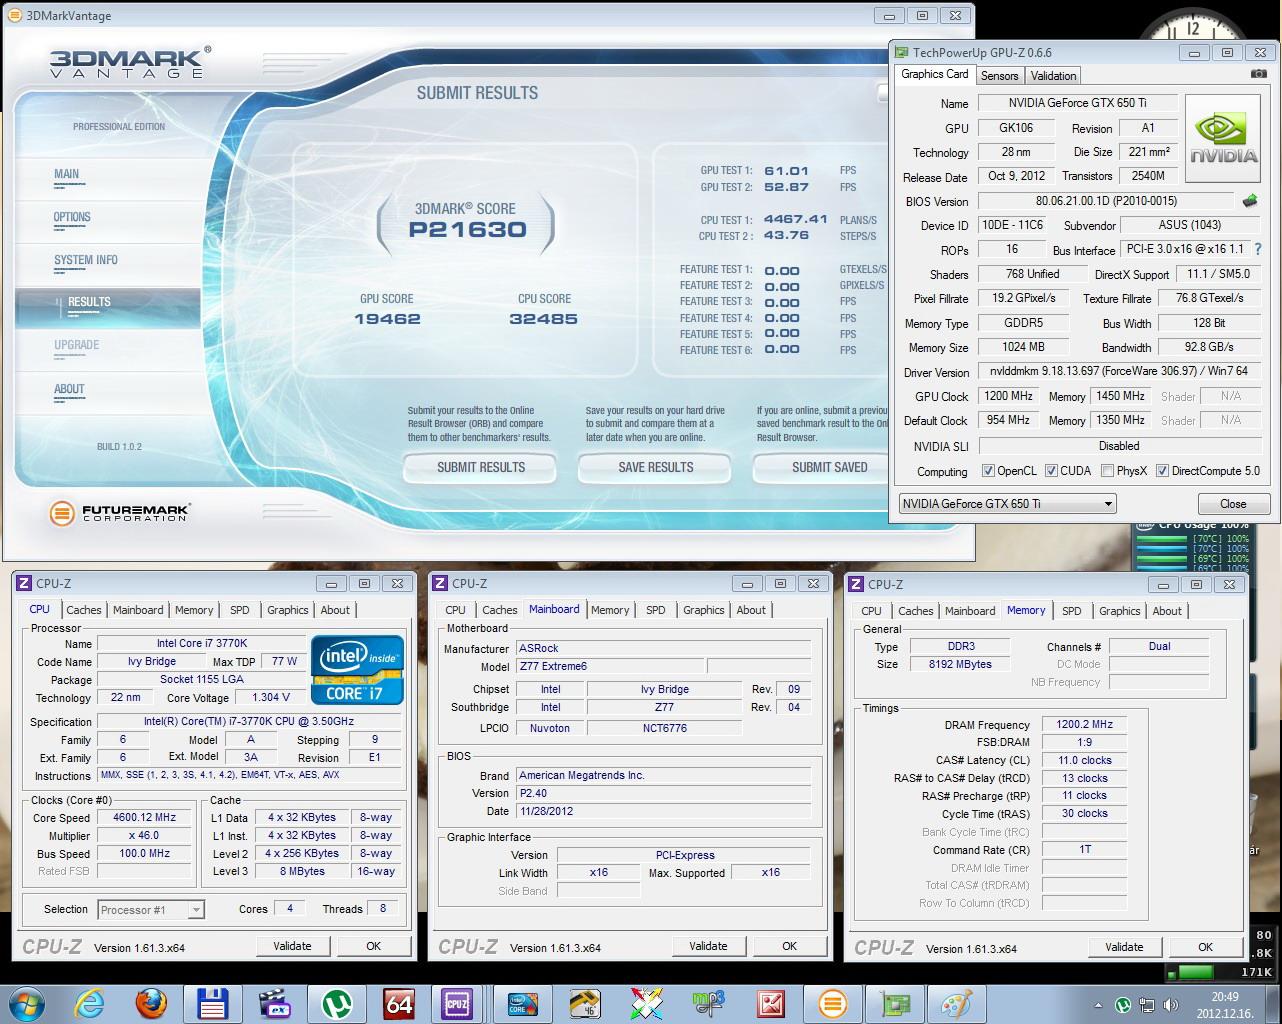Go to MAIN in 3DMark sidebar
This screenshot has width=1282, height=1024.
pyautogui.click(x=66, y=174)
